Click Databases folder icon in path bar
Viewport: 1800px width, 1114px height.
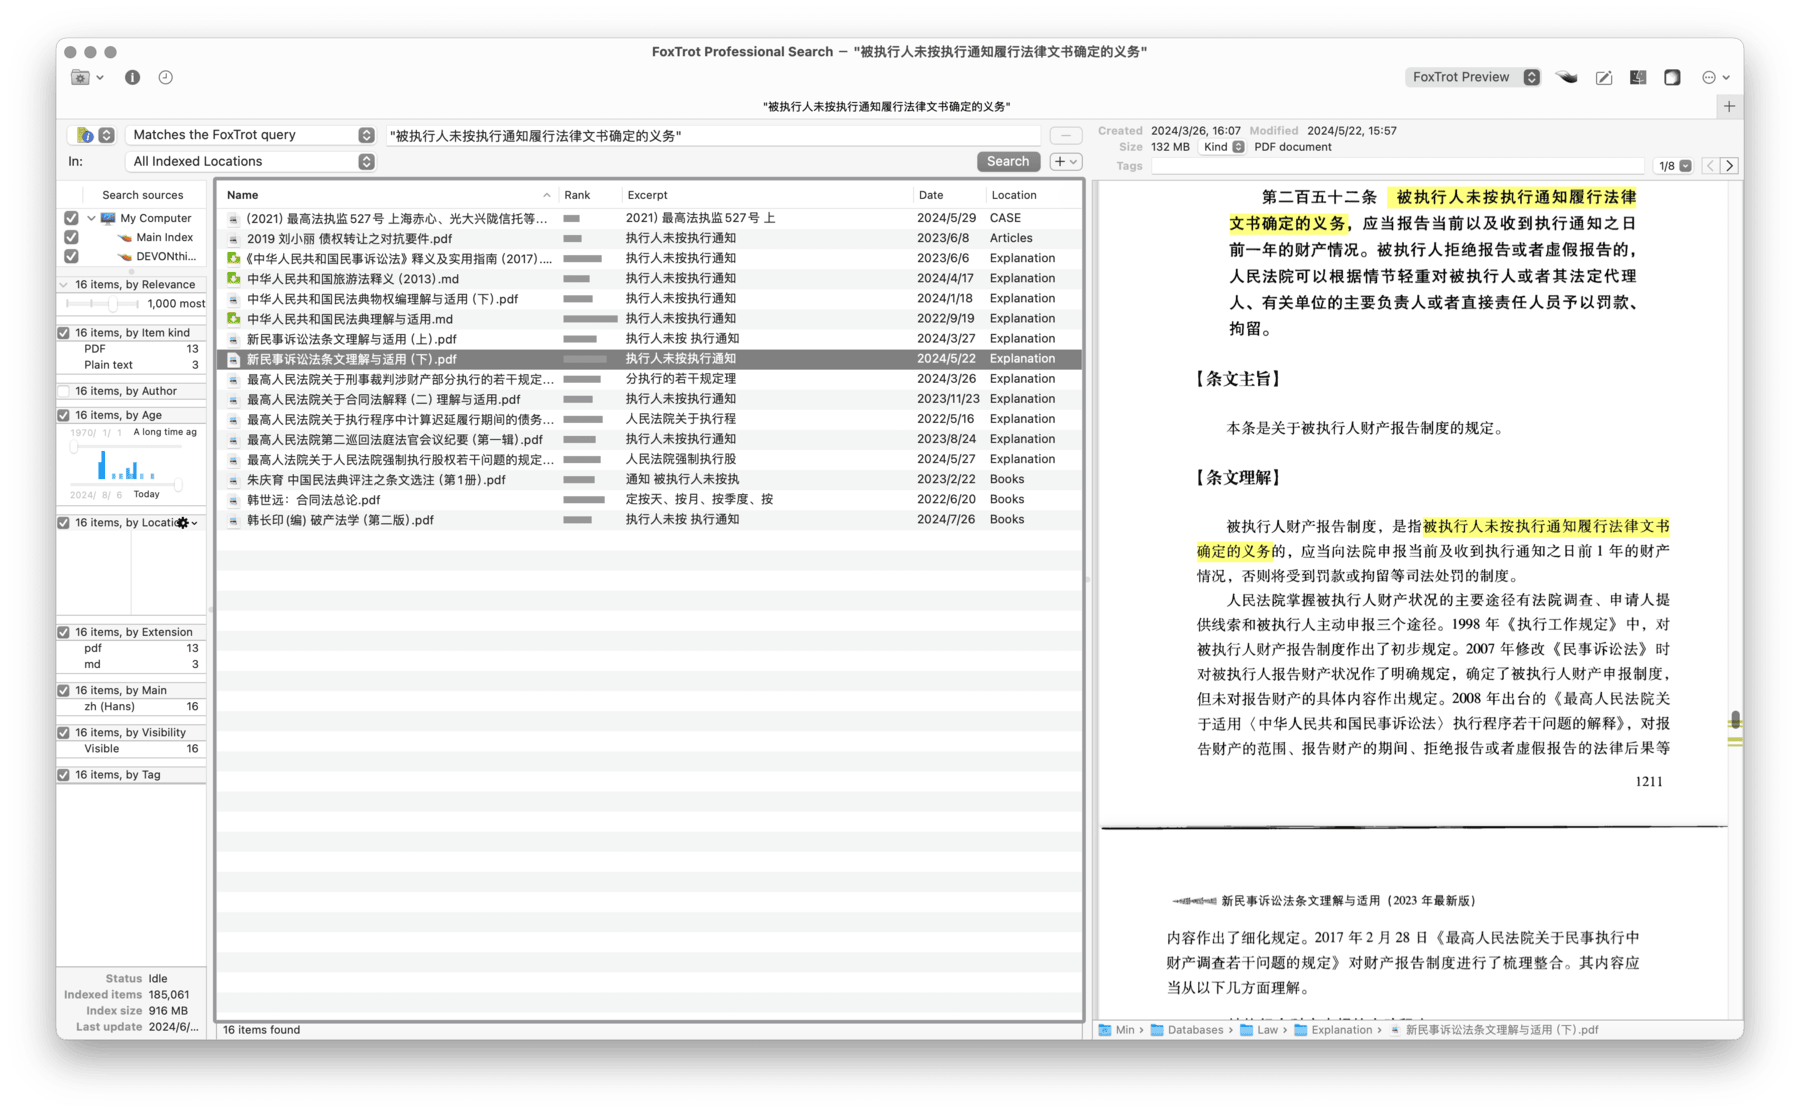[1157, 1030]
